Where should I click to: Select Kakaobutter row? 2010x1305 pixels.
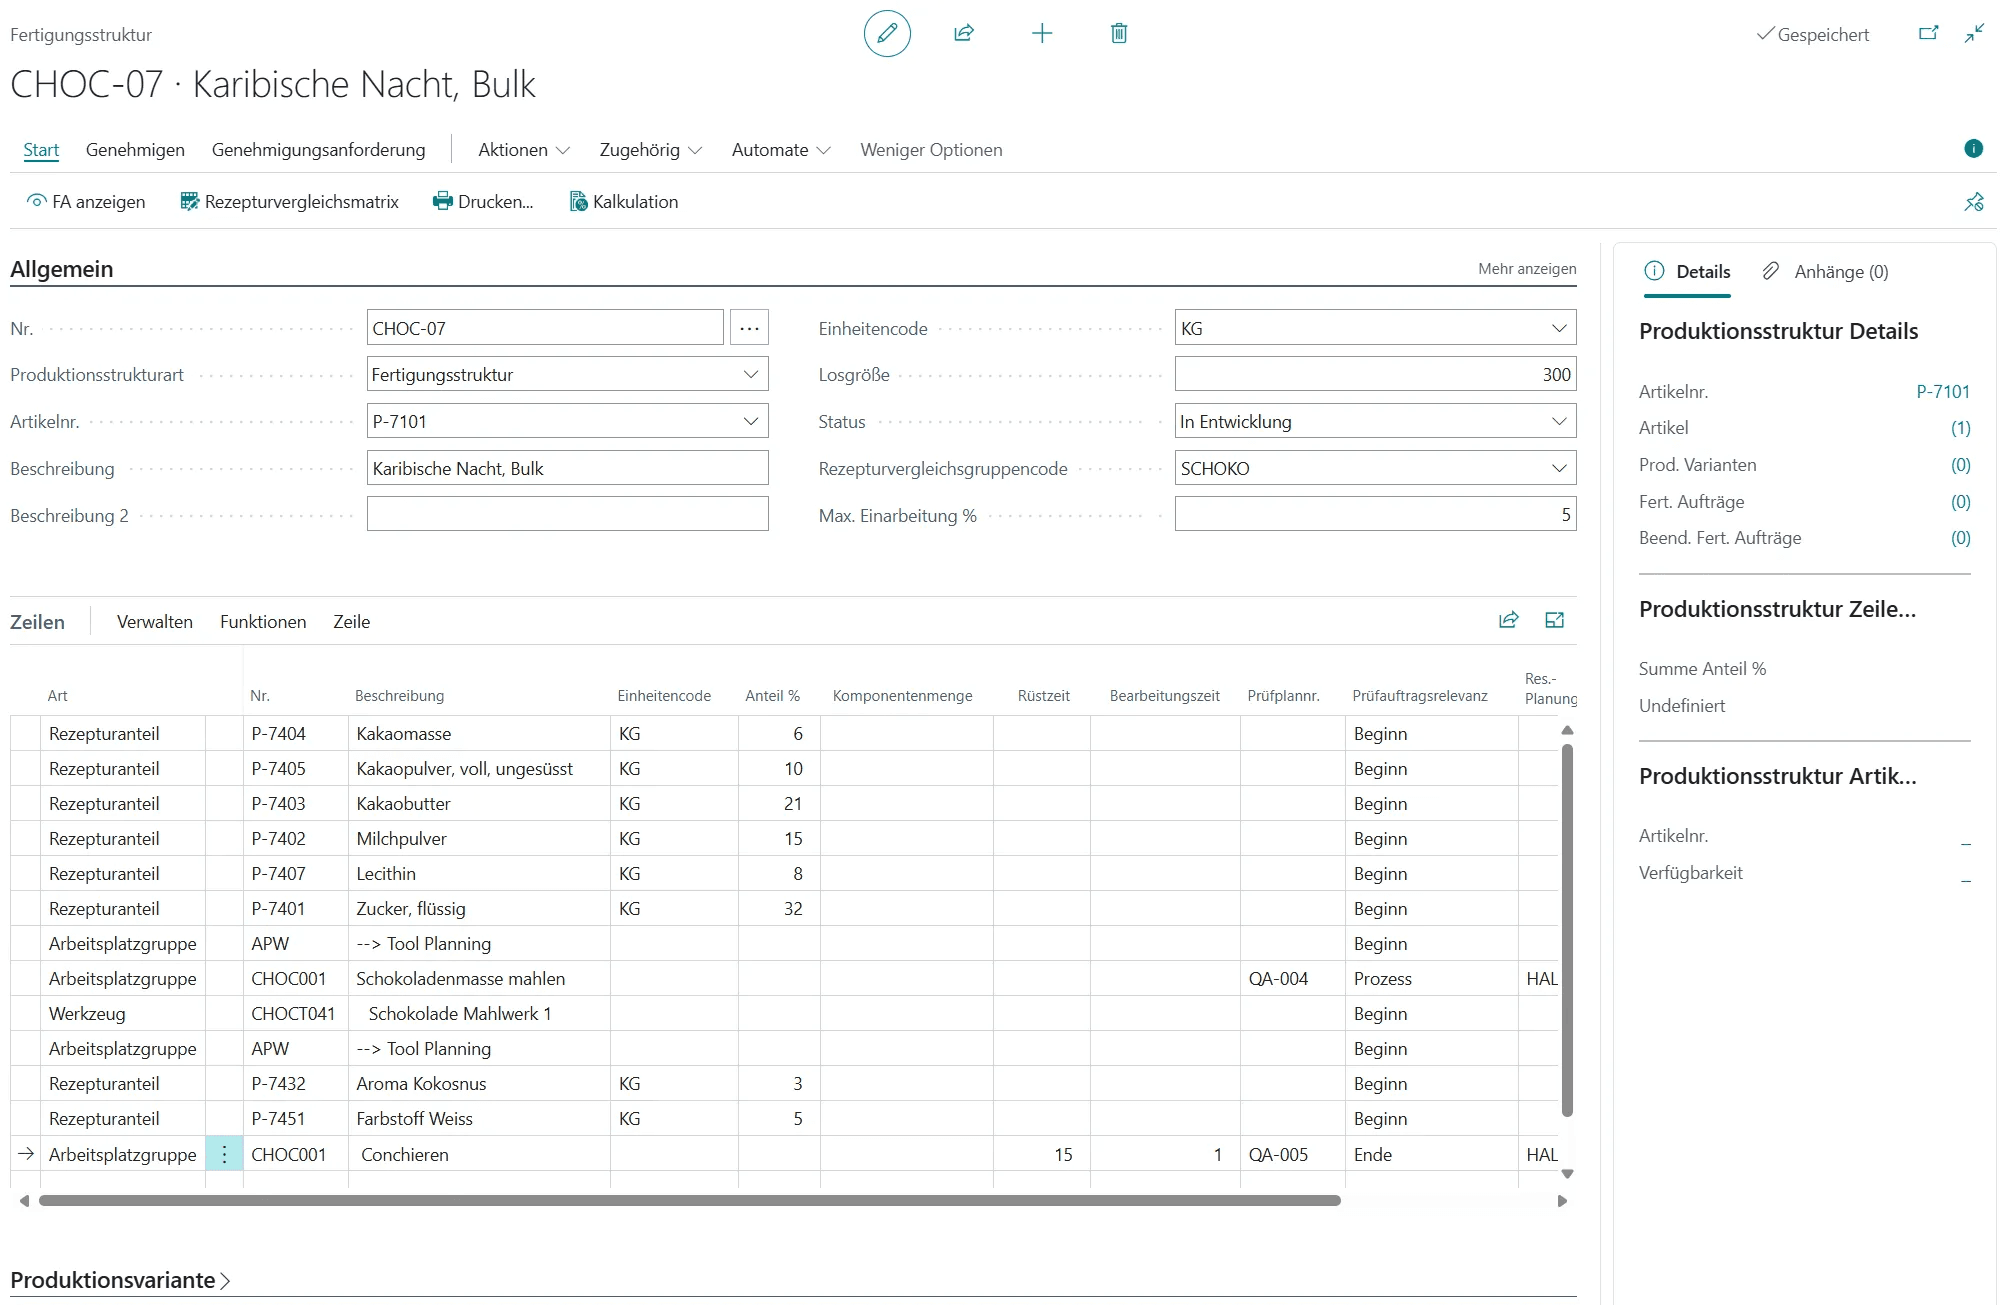[784, 804]
